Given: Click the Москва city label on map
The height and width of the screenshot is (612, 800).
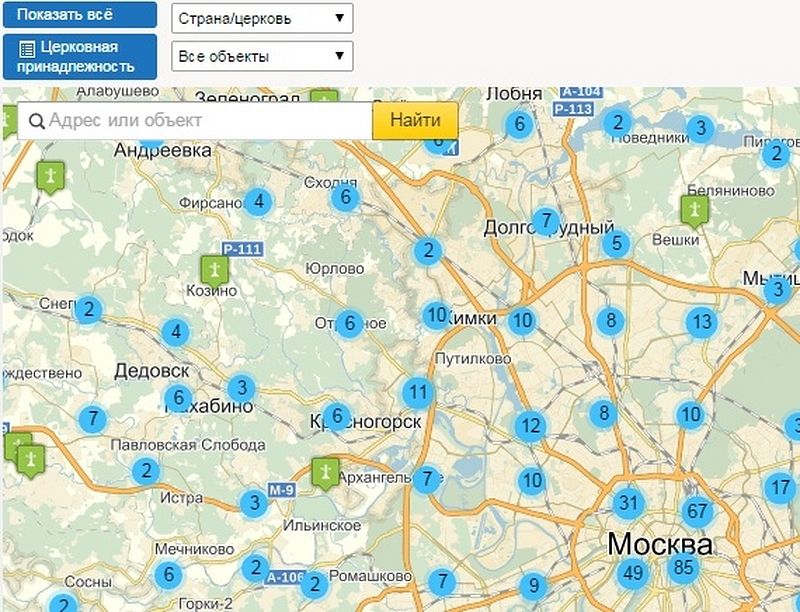Looking at the screenshot, I should pos(660,545).
